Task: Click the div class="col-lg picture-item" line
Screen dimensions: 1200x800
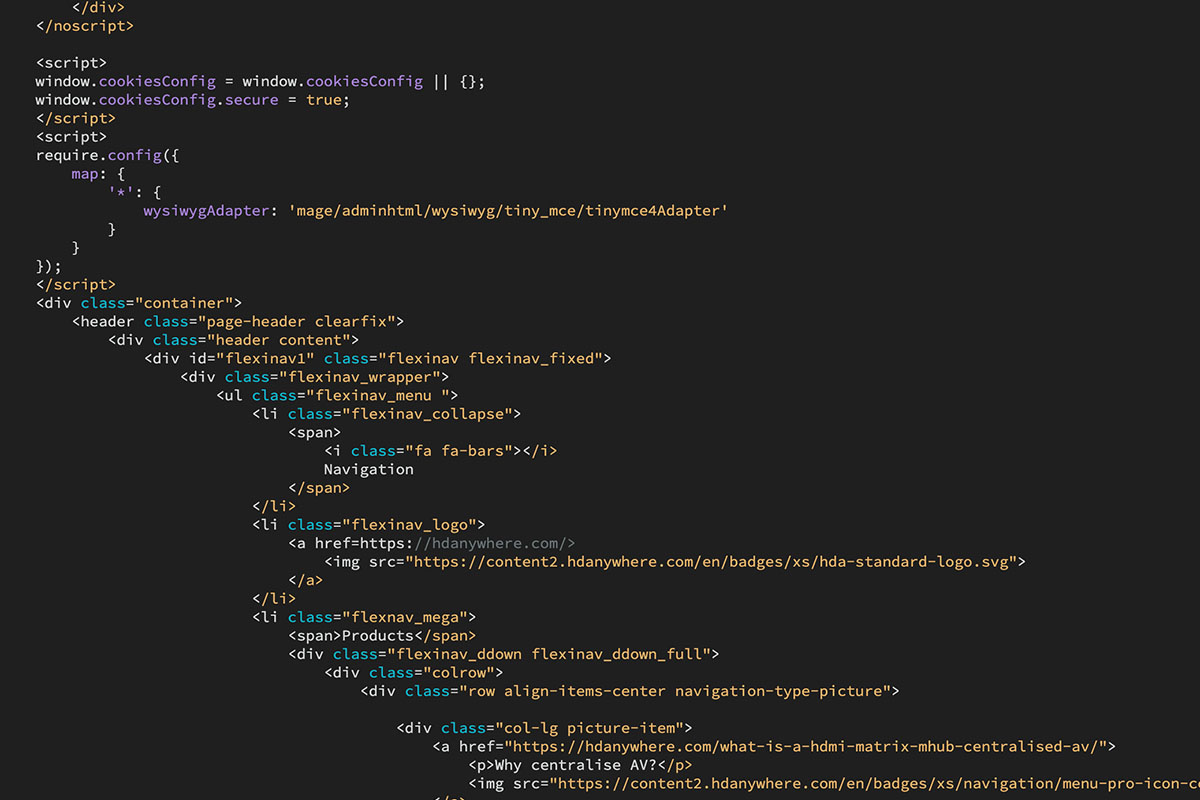Action: coord(544,728)
